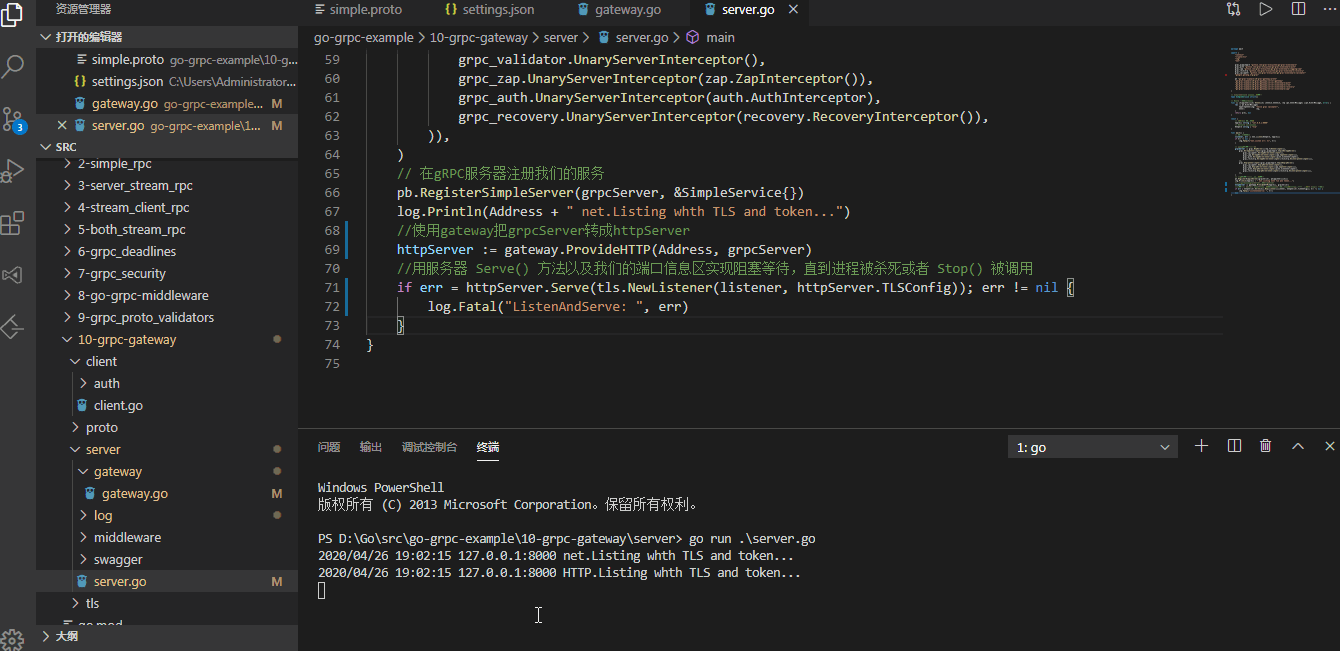Open the Search view

coord(13,66)
